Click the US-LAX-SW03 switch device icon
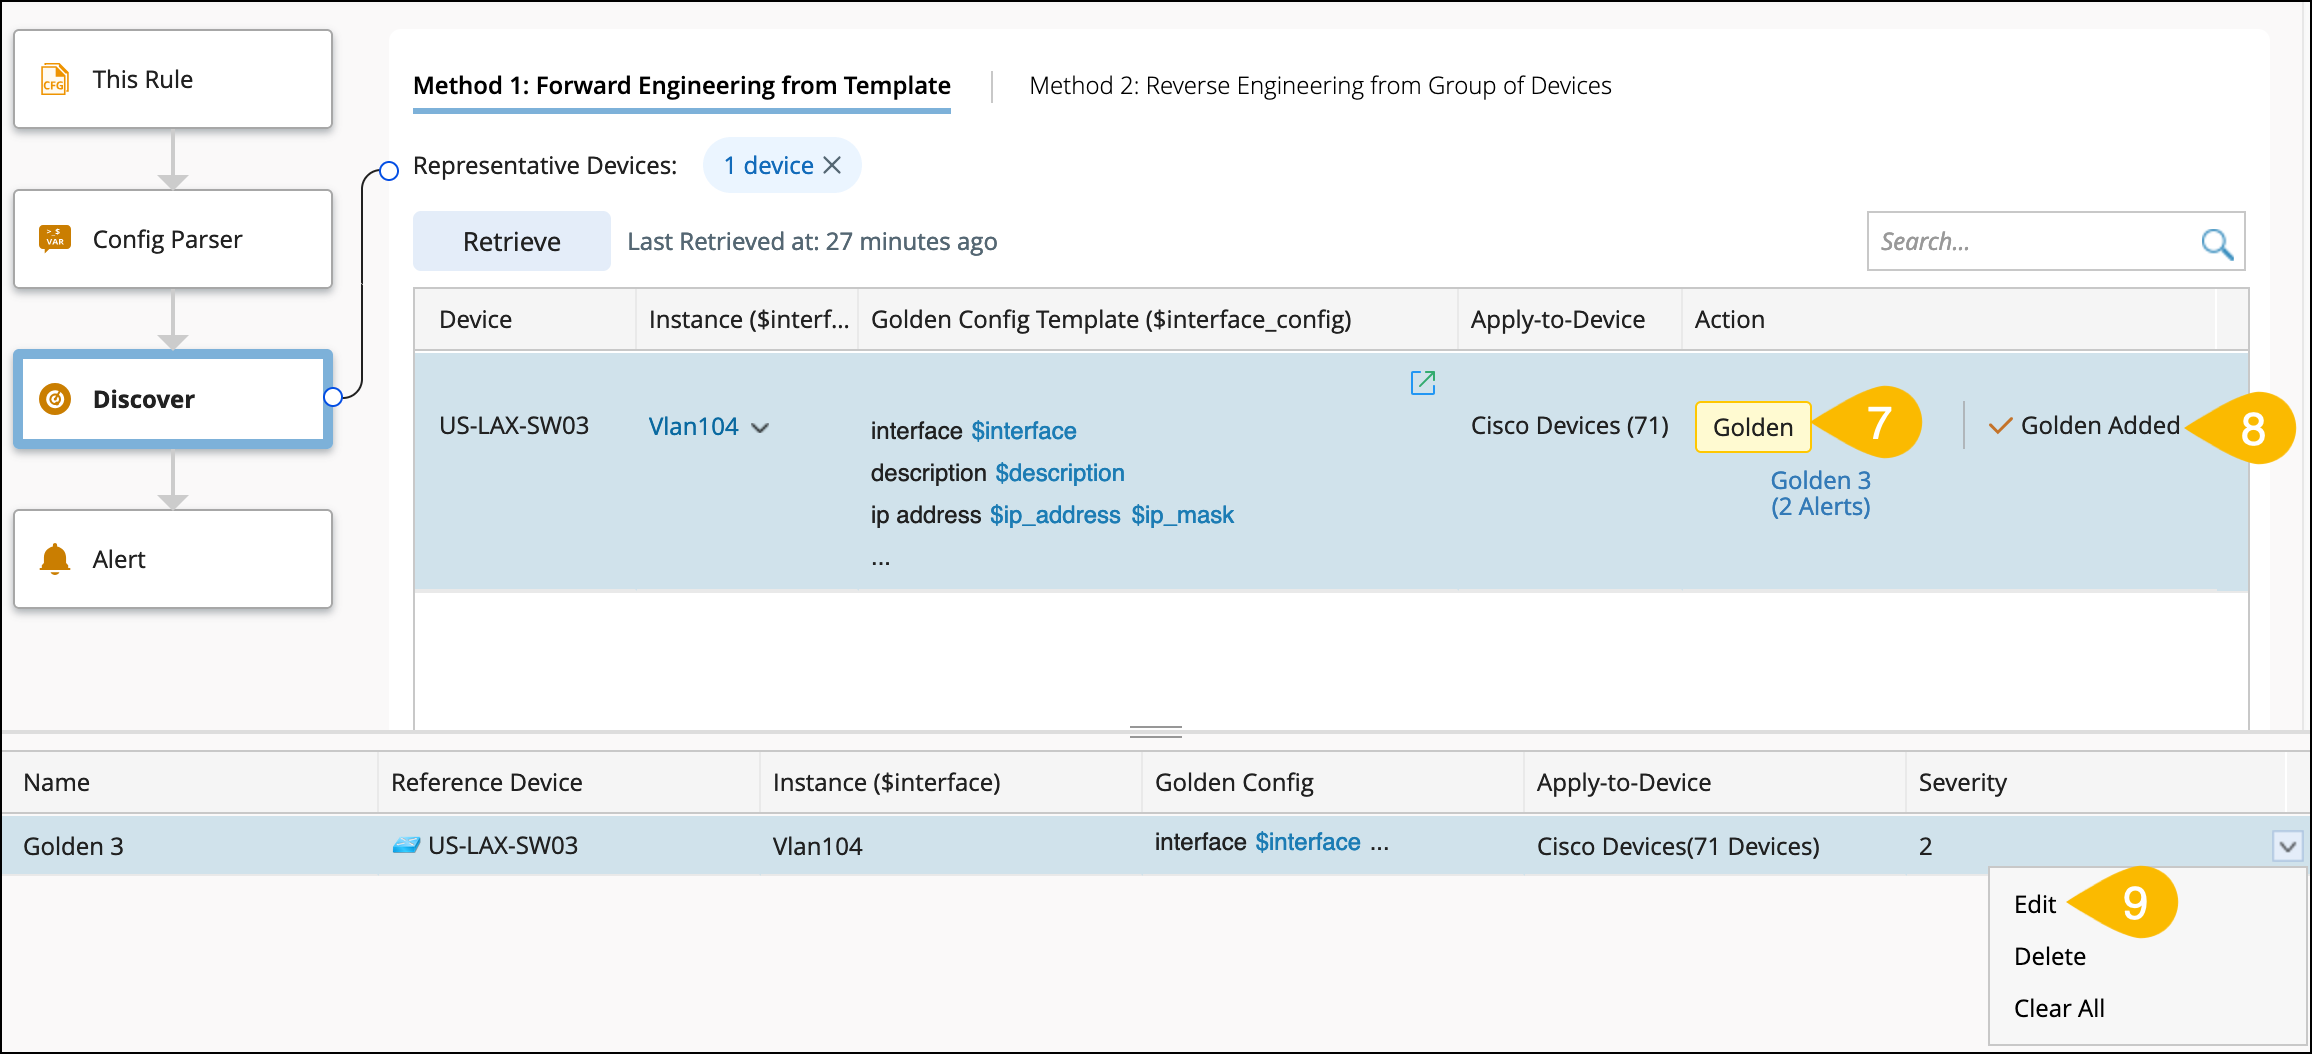The width and height of the screenshot is (2312, 1054). coord(406,846)
